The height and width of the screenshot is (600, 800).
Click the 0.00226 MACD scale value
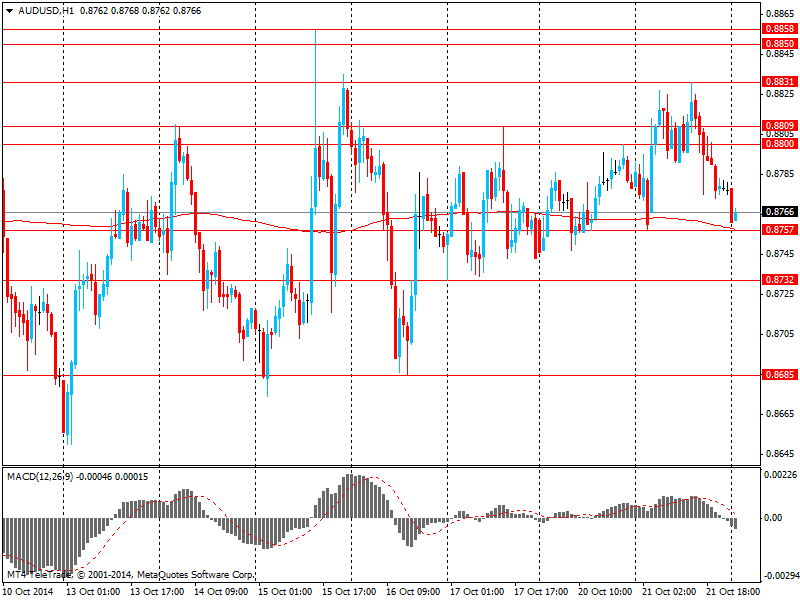pyautogui.click(x=780, y=475)
